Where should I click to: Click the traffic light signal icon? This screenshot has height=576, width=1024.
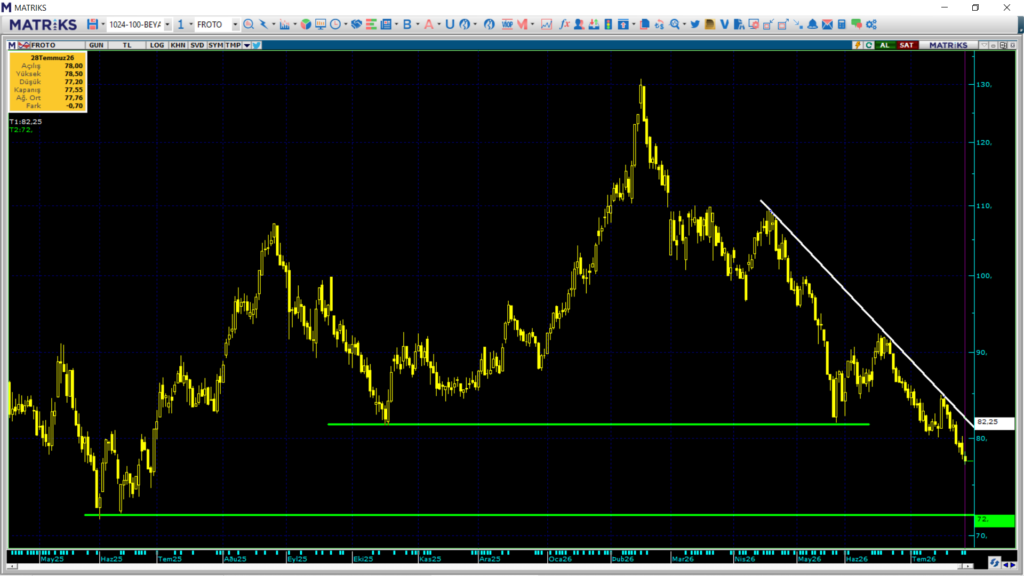tap(608, 24)
